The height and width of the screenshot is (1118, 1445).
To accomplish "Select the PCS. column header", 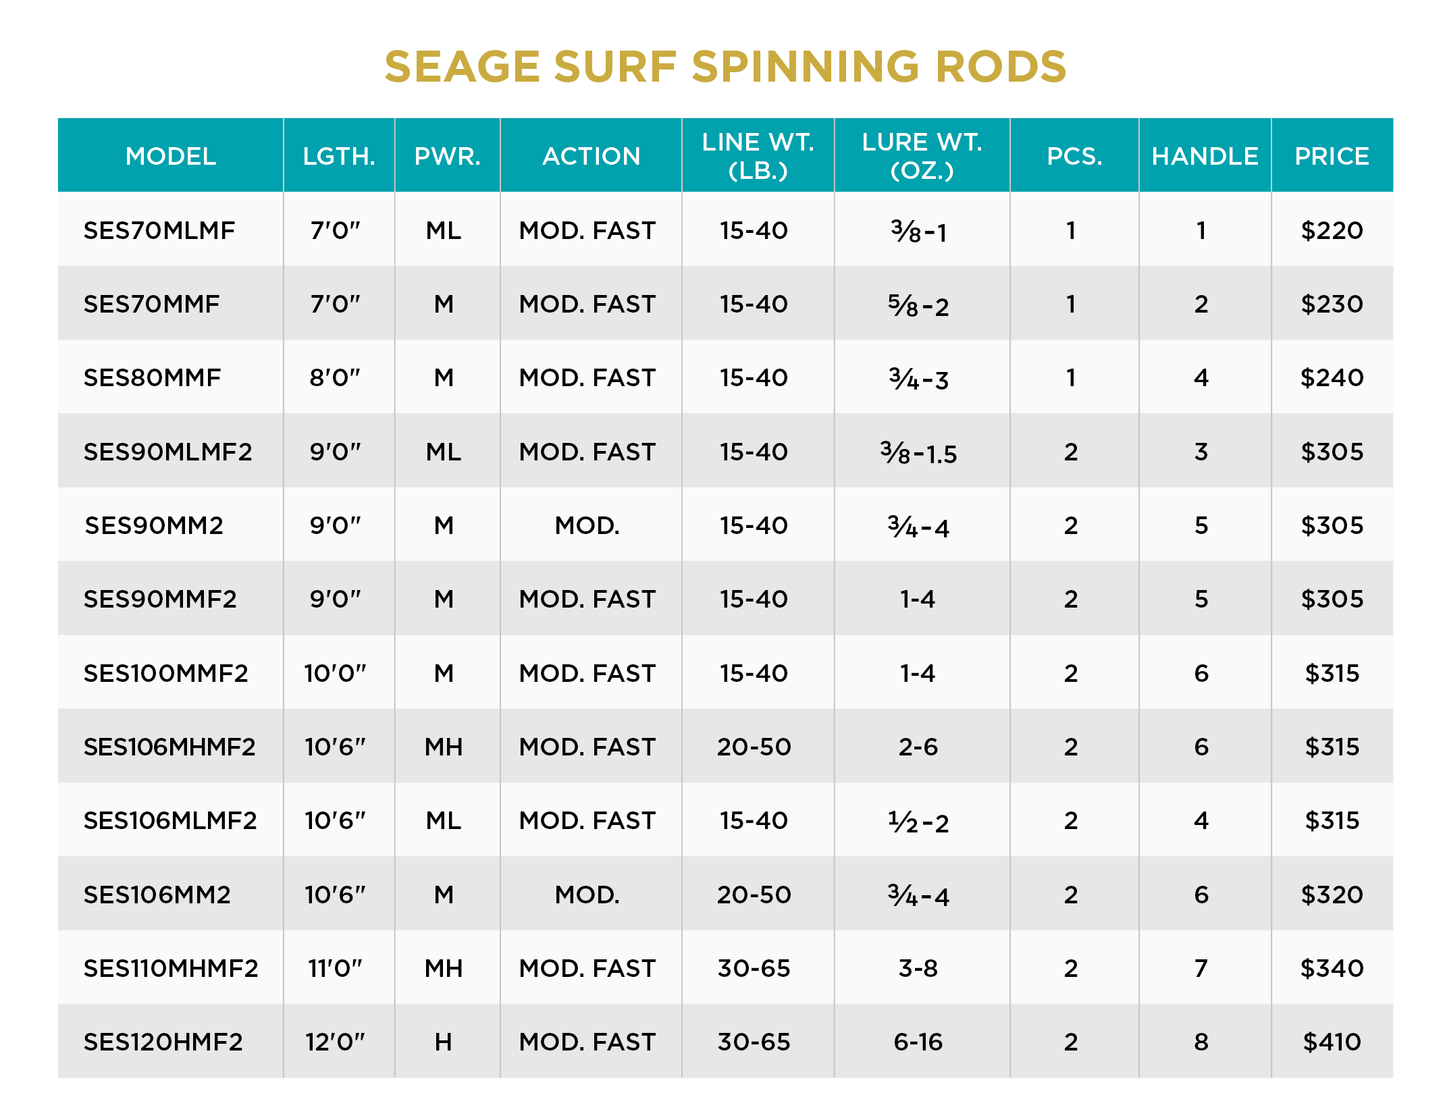I will tap(1074, 156).
